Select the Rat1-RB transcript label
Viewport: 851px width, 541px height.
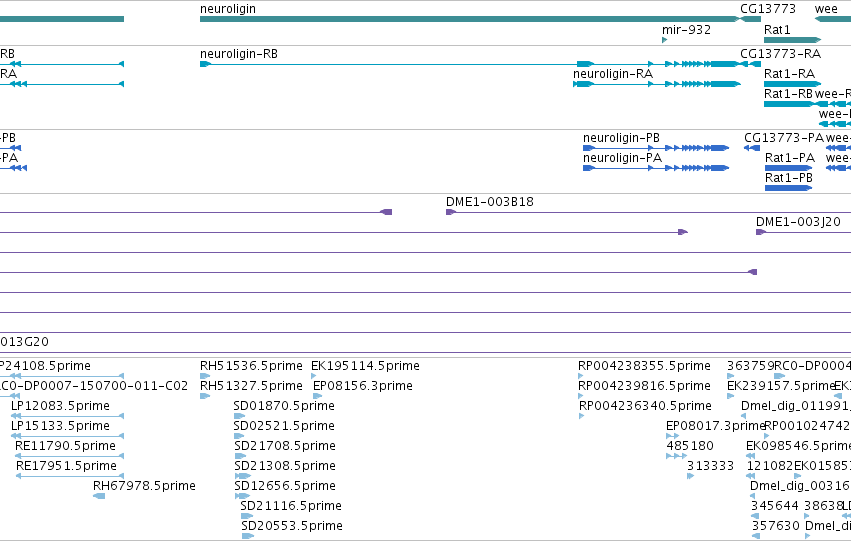[x=788, y=94]
